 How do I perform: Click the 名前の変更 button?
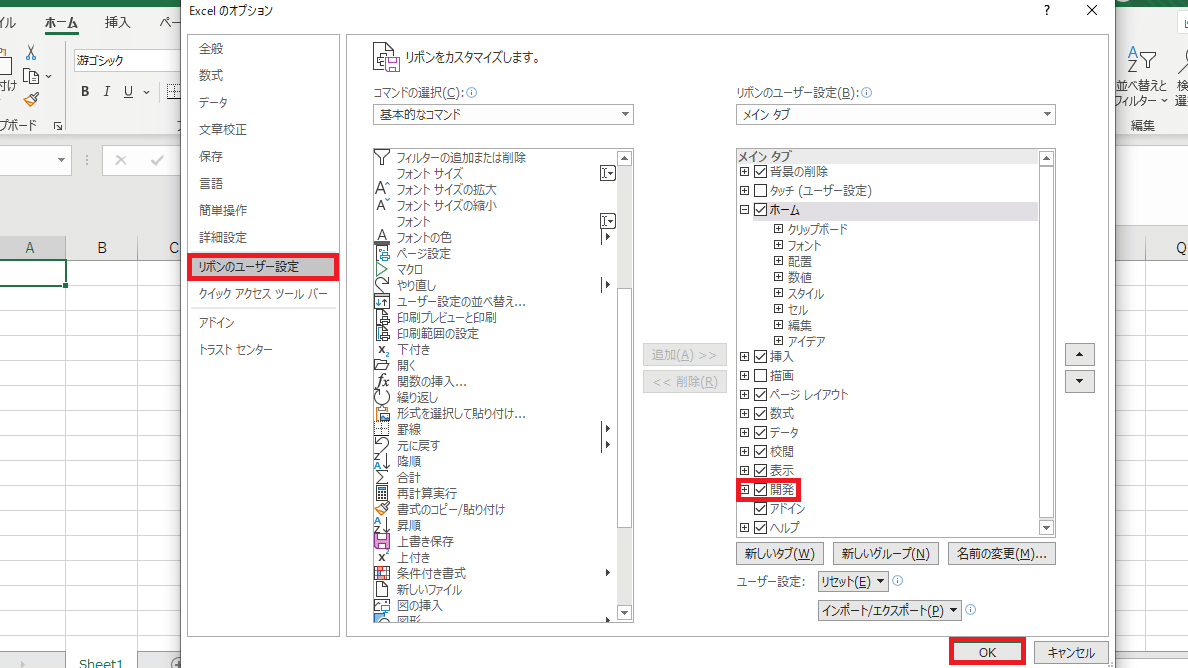[x=1002, y=554]
